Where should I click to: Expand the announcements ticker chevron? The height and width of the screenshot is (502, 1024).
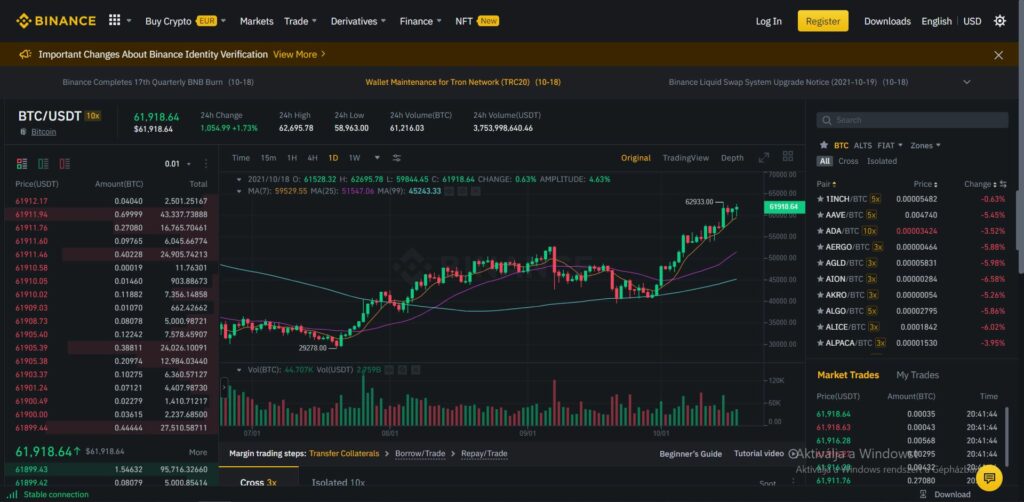pos(967,82)
